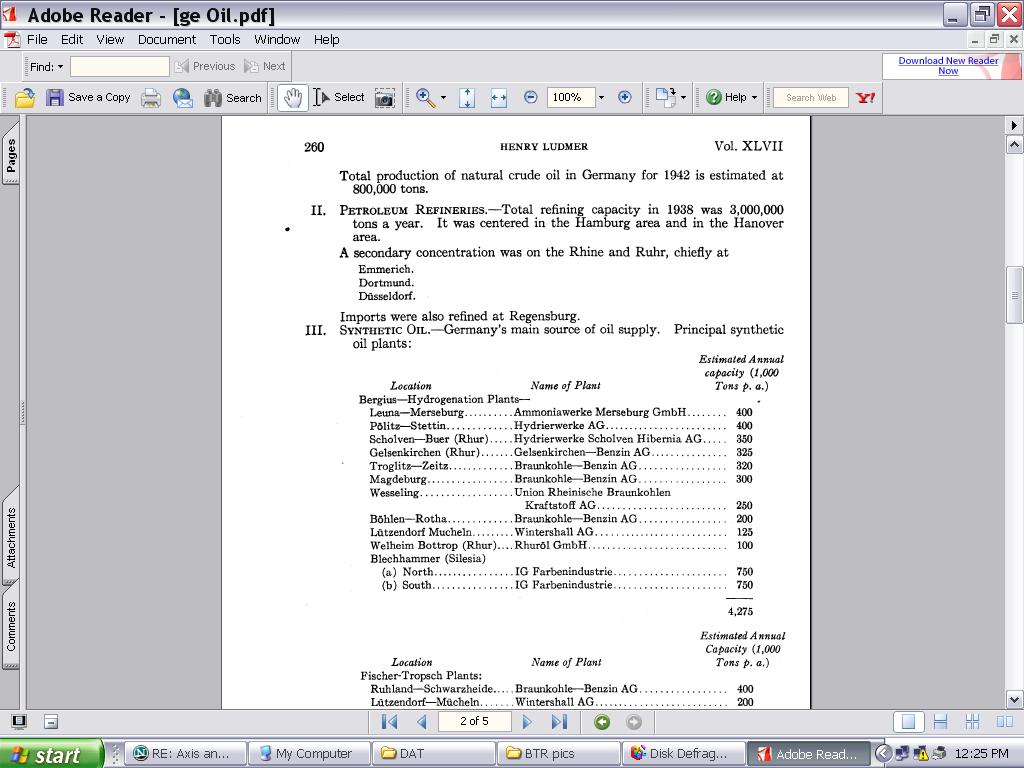This screenshot has width=1024, height=768.
Task: Click Download New Reader Now link
Action: coord(948,65)
